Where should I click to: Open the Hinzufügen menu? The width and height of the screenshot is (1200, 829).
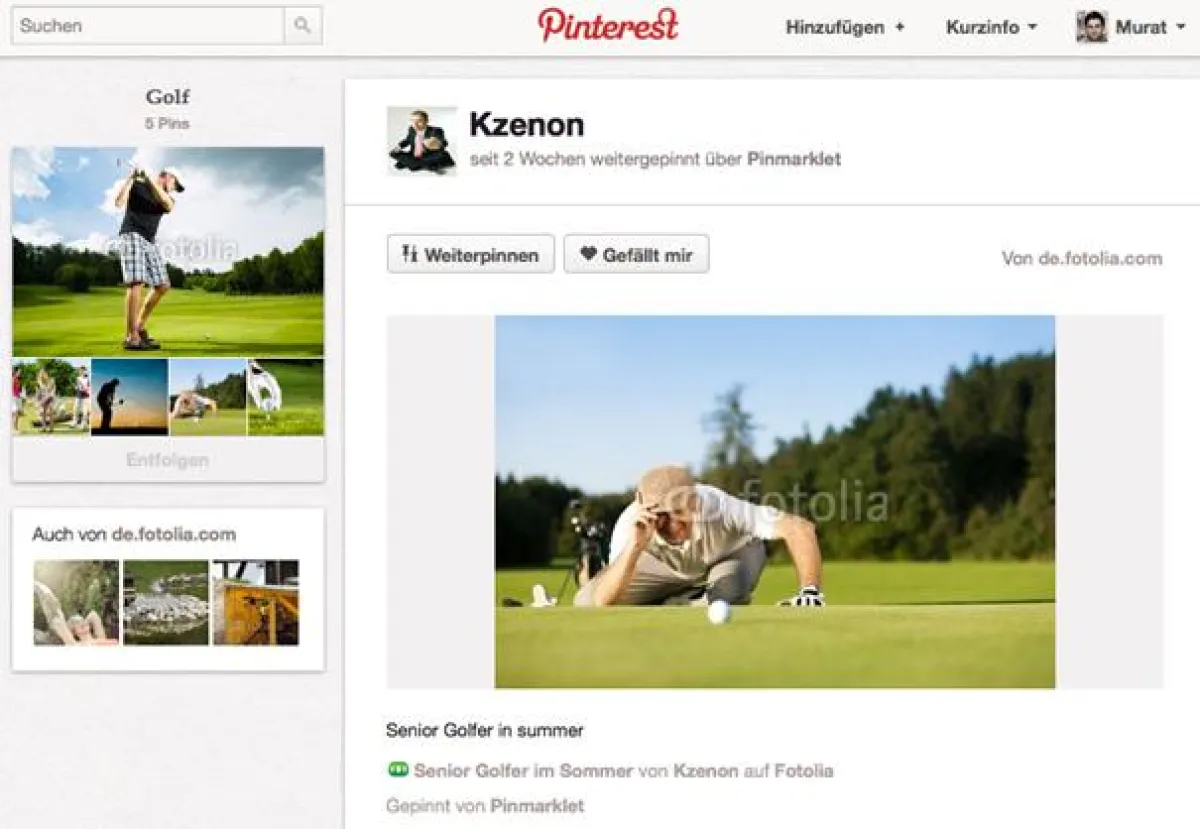[x=844, y=27]
